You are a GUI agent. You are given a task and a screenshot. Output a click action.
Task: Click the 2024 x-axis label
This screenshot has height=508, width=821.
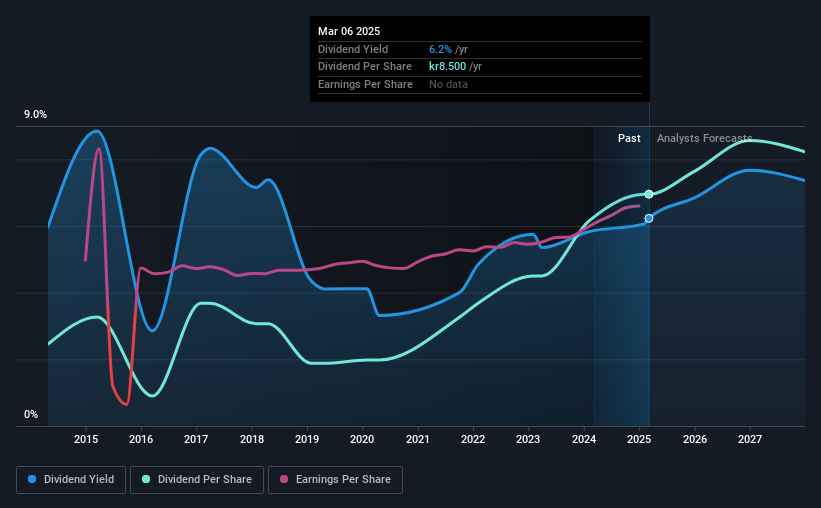click(584, 439)
